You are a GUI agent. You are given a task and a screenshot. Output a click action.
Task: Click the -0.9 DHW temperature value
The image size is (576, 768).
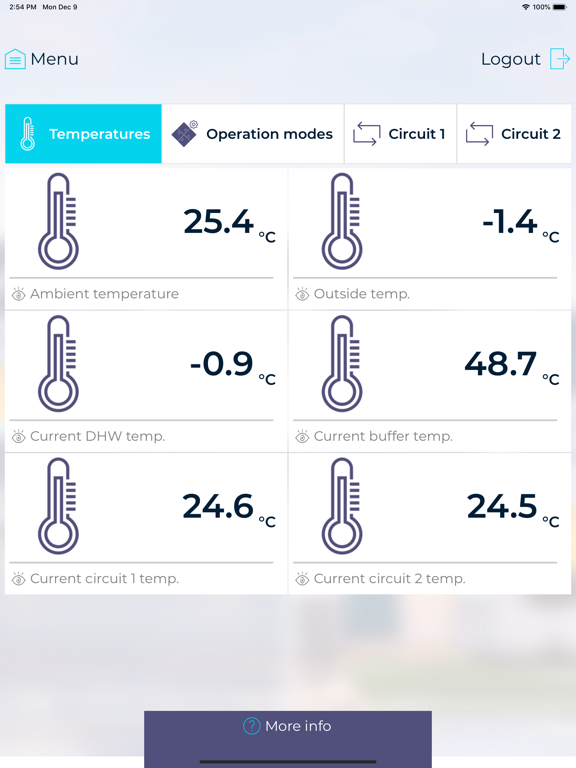pos(221,363)
